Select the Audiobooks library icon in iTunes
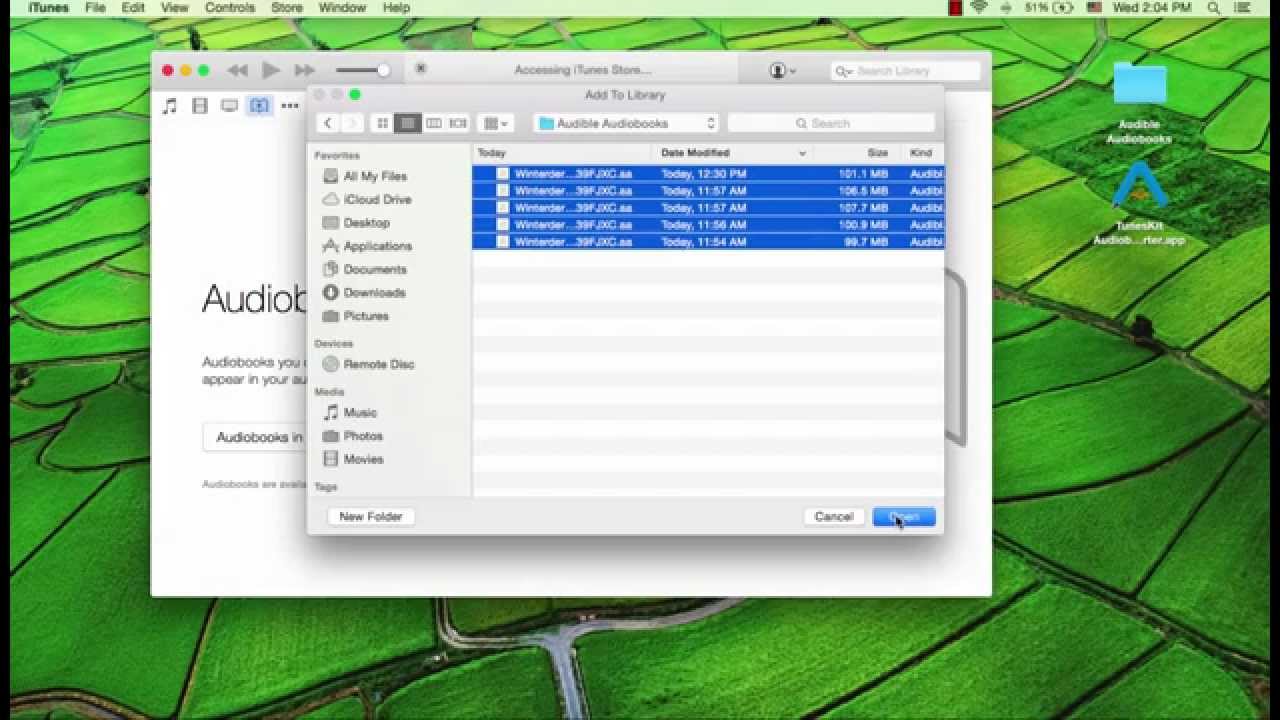This screenshot has height=720, width=1280. tap(259, 106)
